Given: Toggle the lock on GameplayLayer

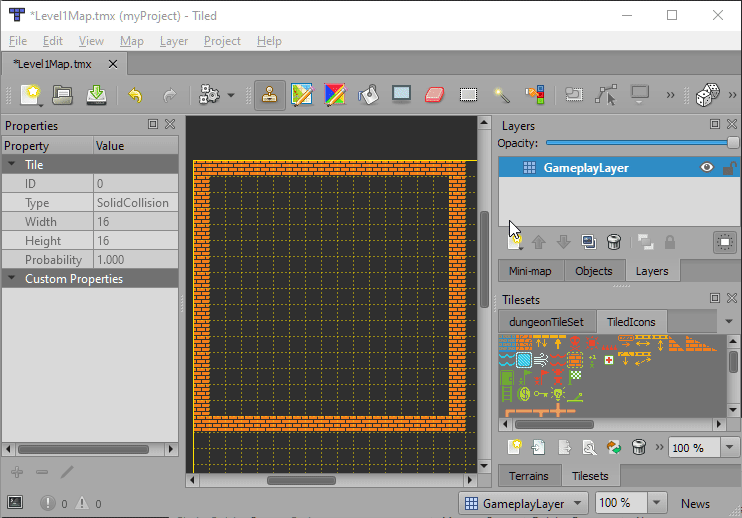Looking at the screenshot, I should point(730,168).
